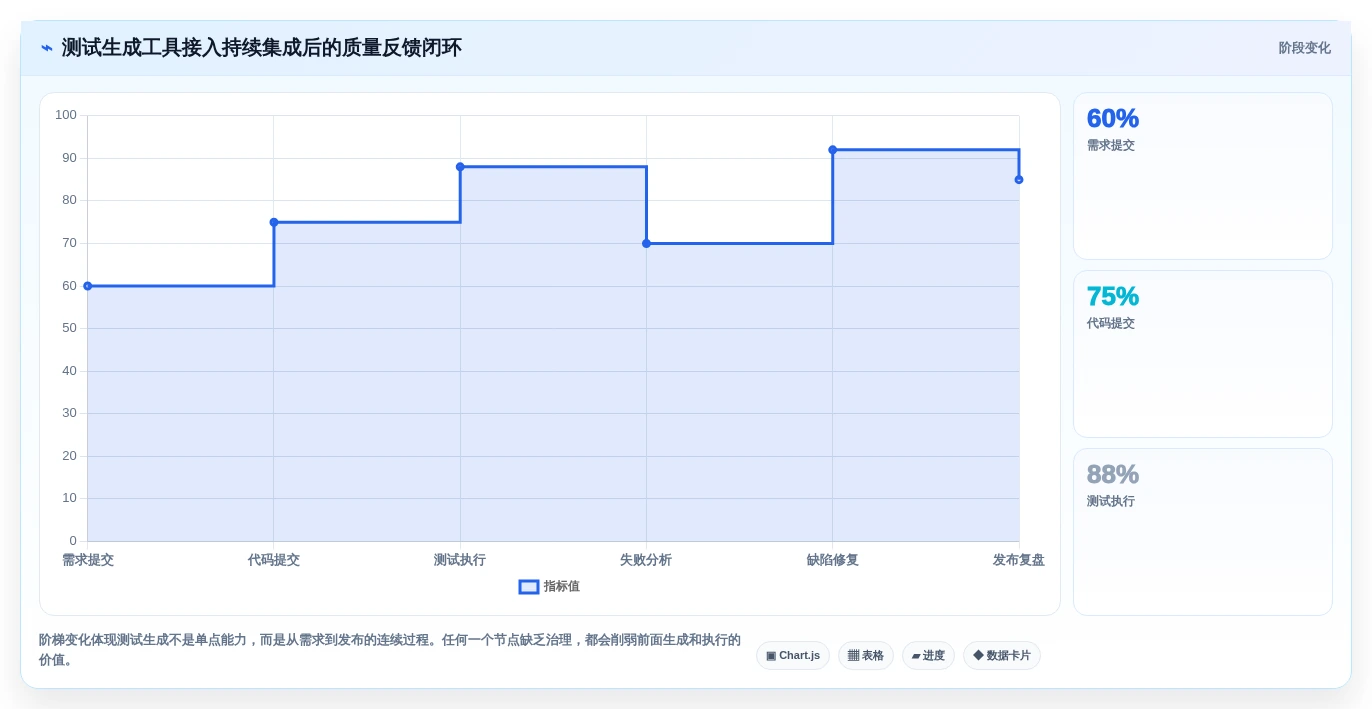Click the 代码提交 x-axis label
This screenshot has width=1372, height=709.
pos(274,560)
